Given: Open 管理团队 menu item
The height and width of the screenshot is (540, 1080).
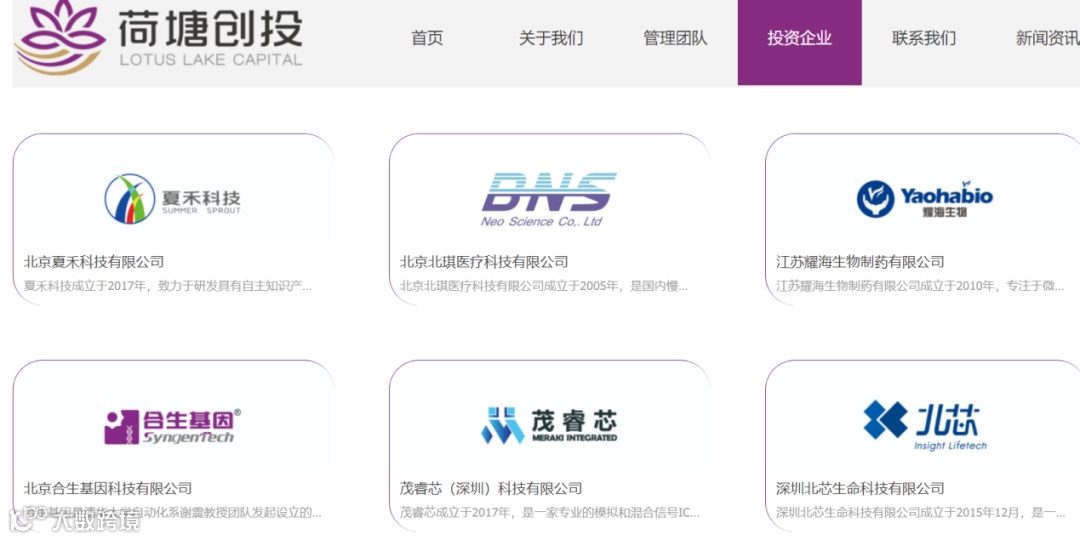Looking at the screenshot, I should click(675, 39).
